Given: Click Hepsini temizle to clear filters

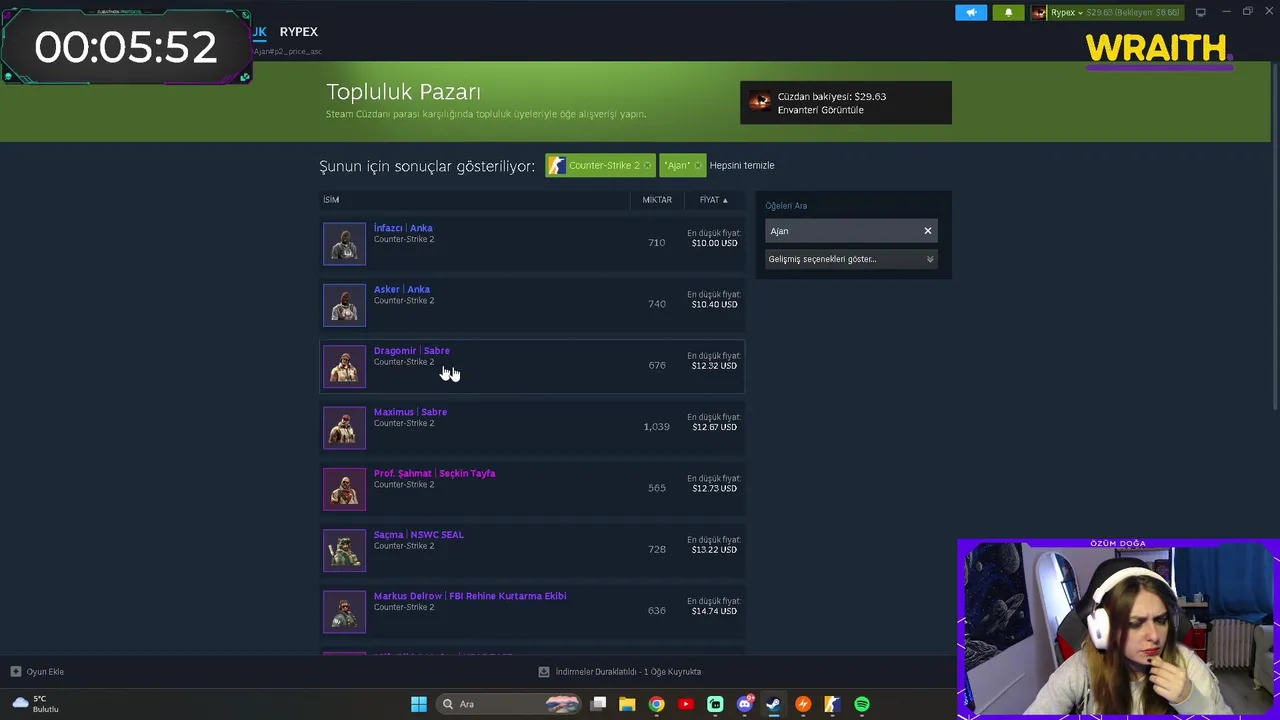Looking at the screenshot, I should (742, 166).
